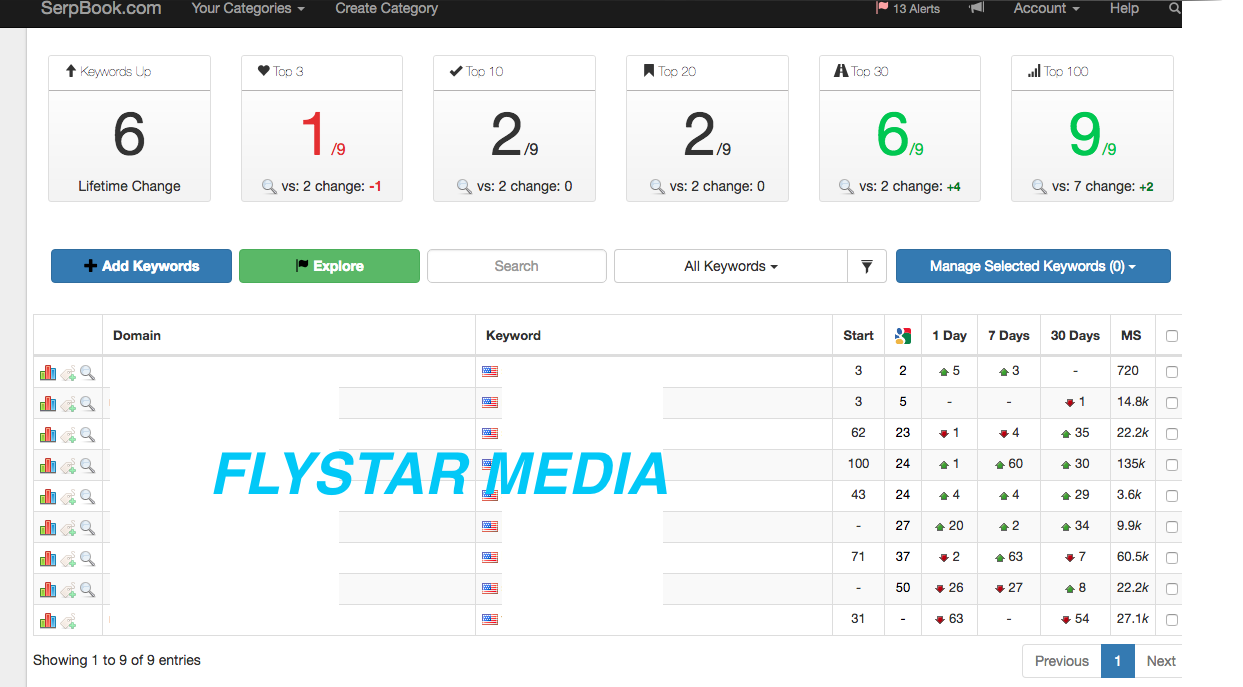Sort by the 30 Days column header
The image size is (1243, 687).
pos(1075,336)
